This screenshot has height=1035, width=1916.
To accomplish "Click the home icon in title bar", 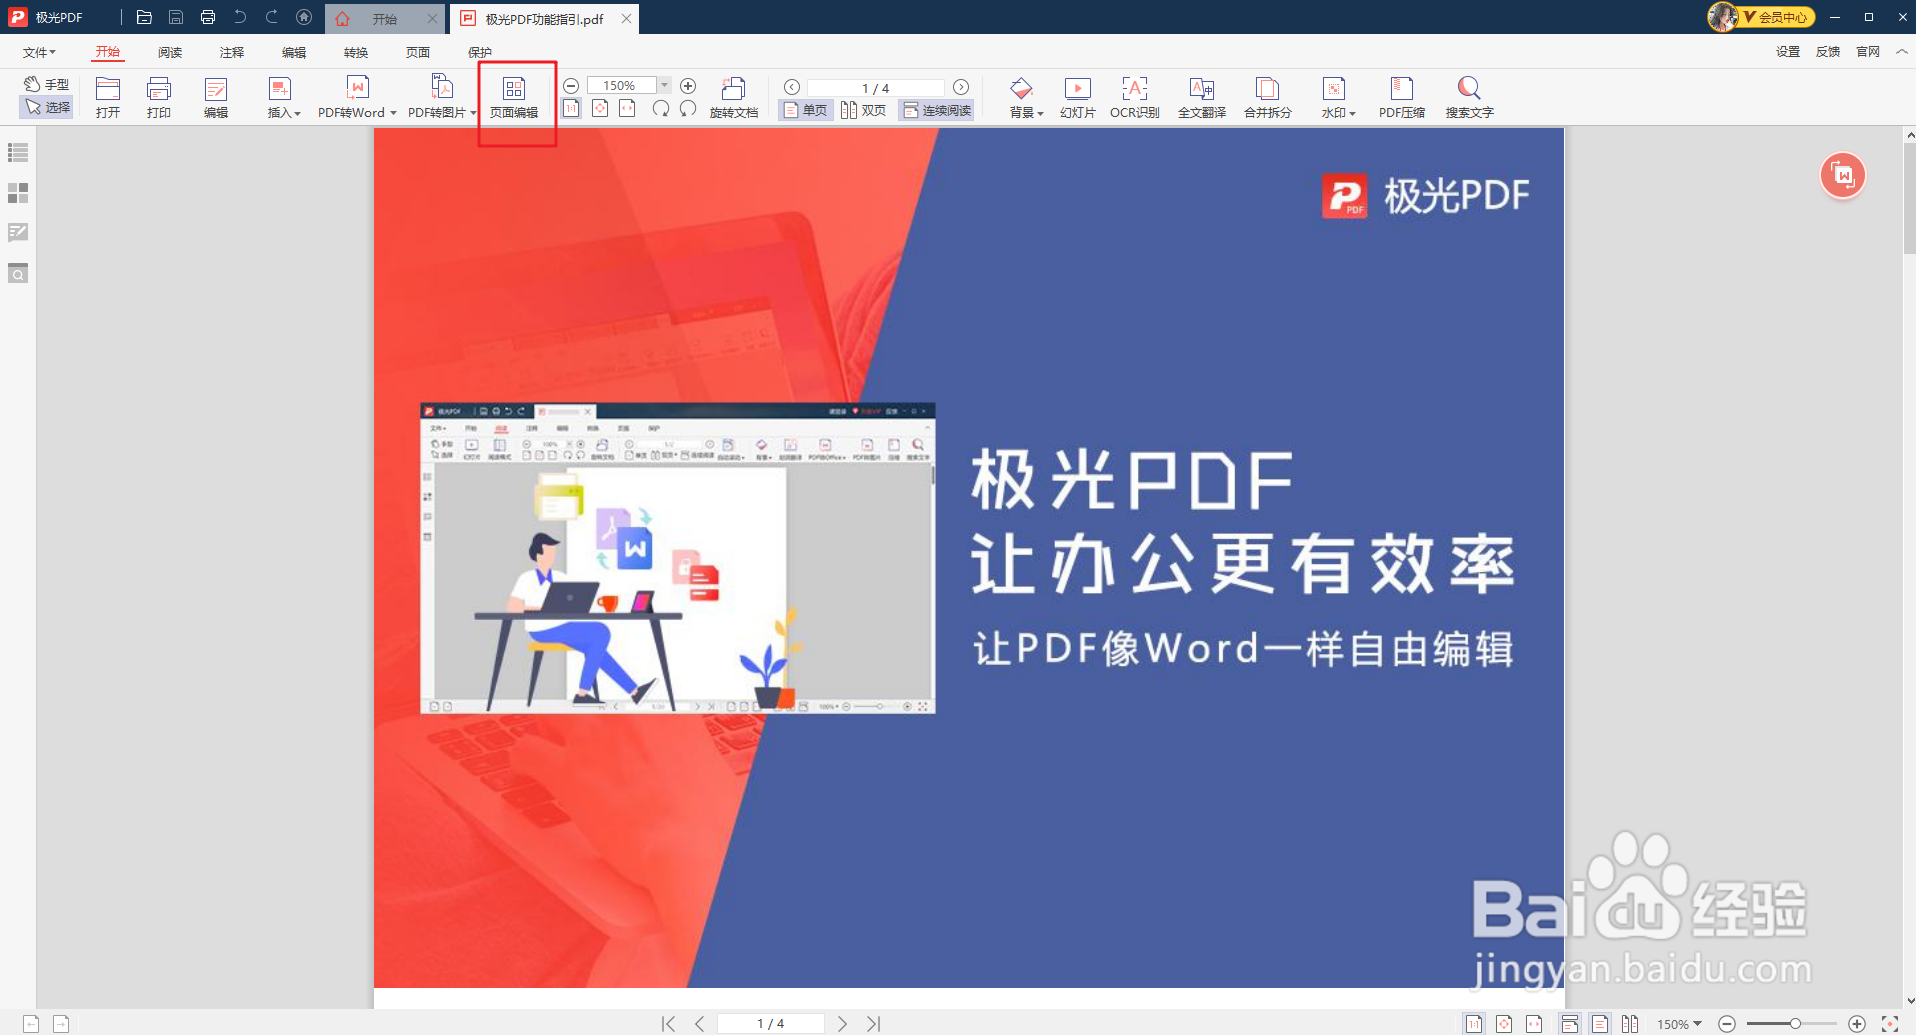I will [x=304, y=17].
